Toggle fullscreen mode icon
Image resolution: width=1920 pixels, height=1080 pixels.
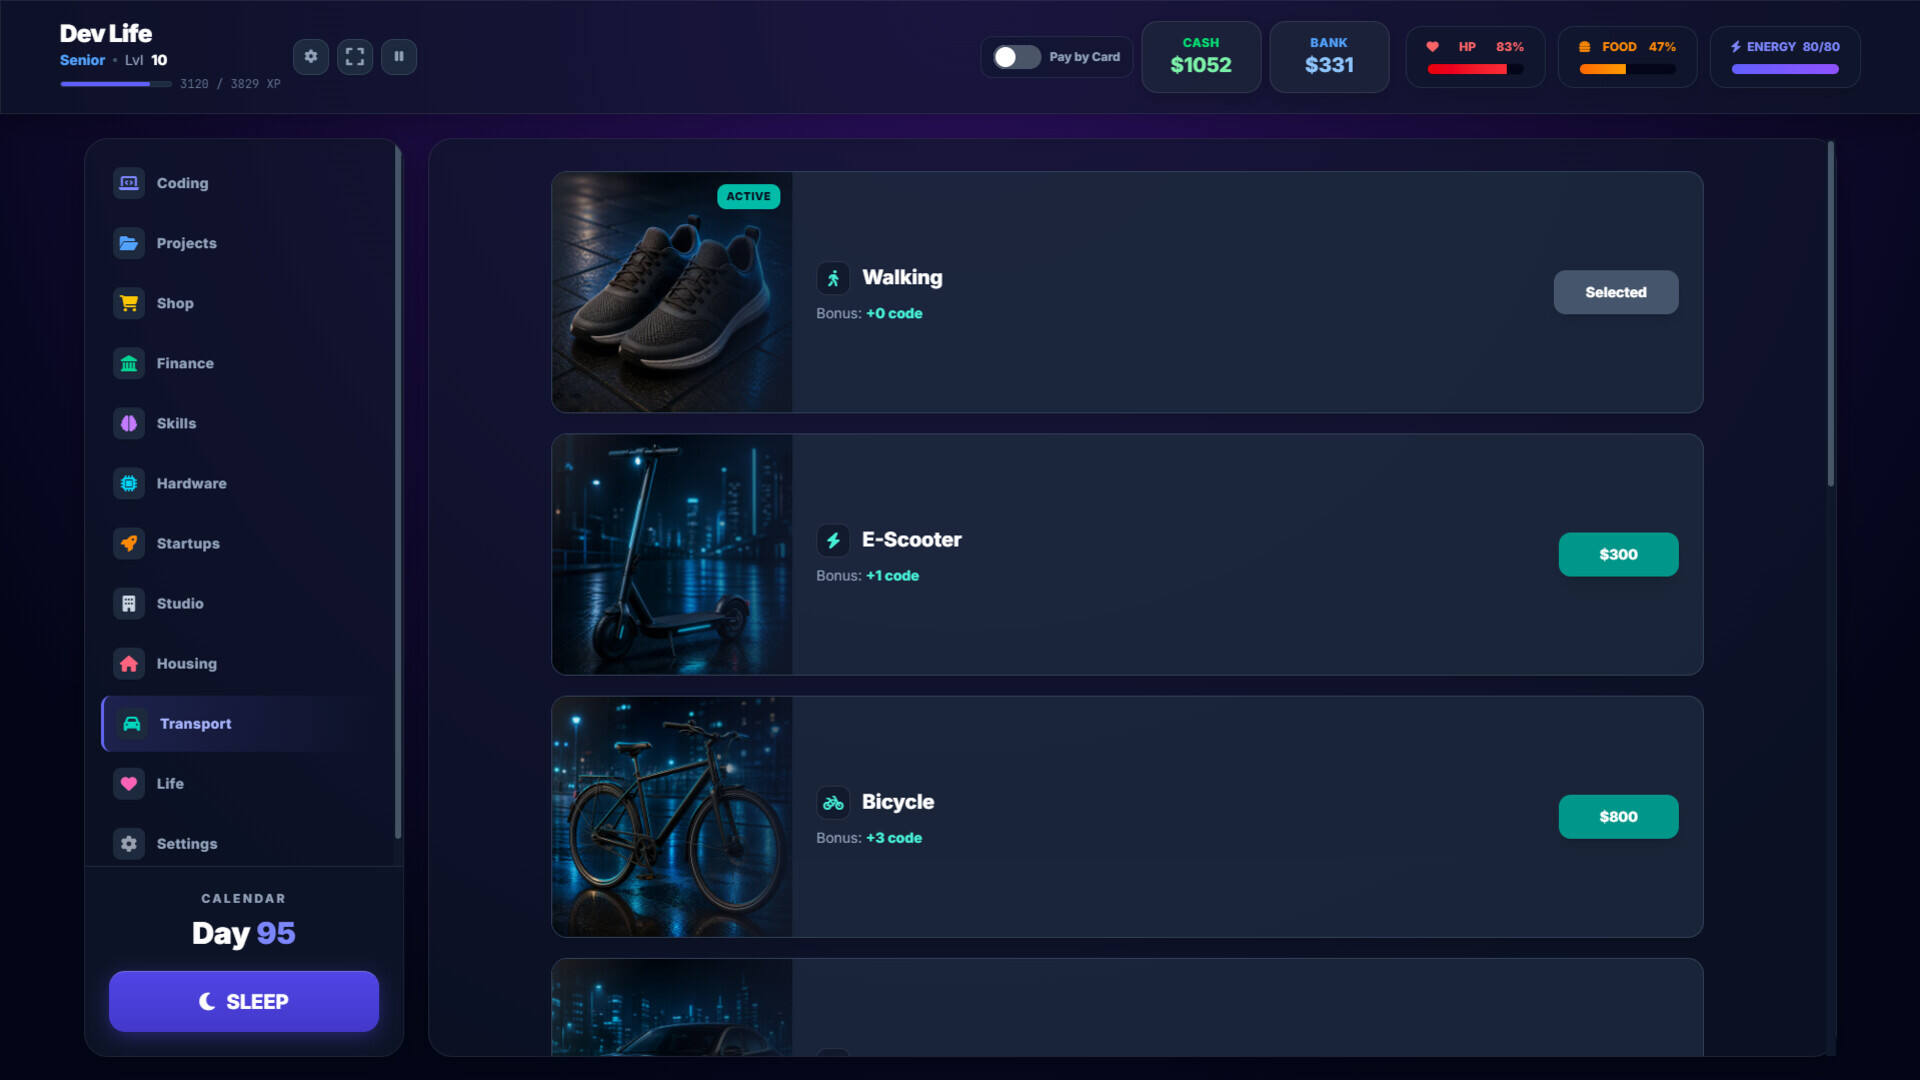click(x=355, y=56)
